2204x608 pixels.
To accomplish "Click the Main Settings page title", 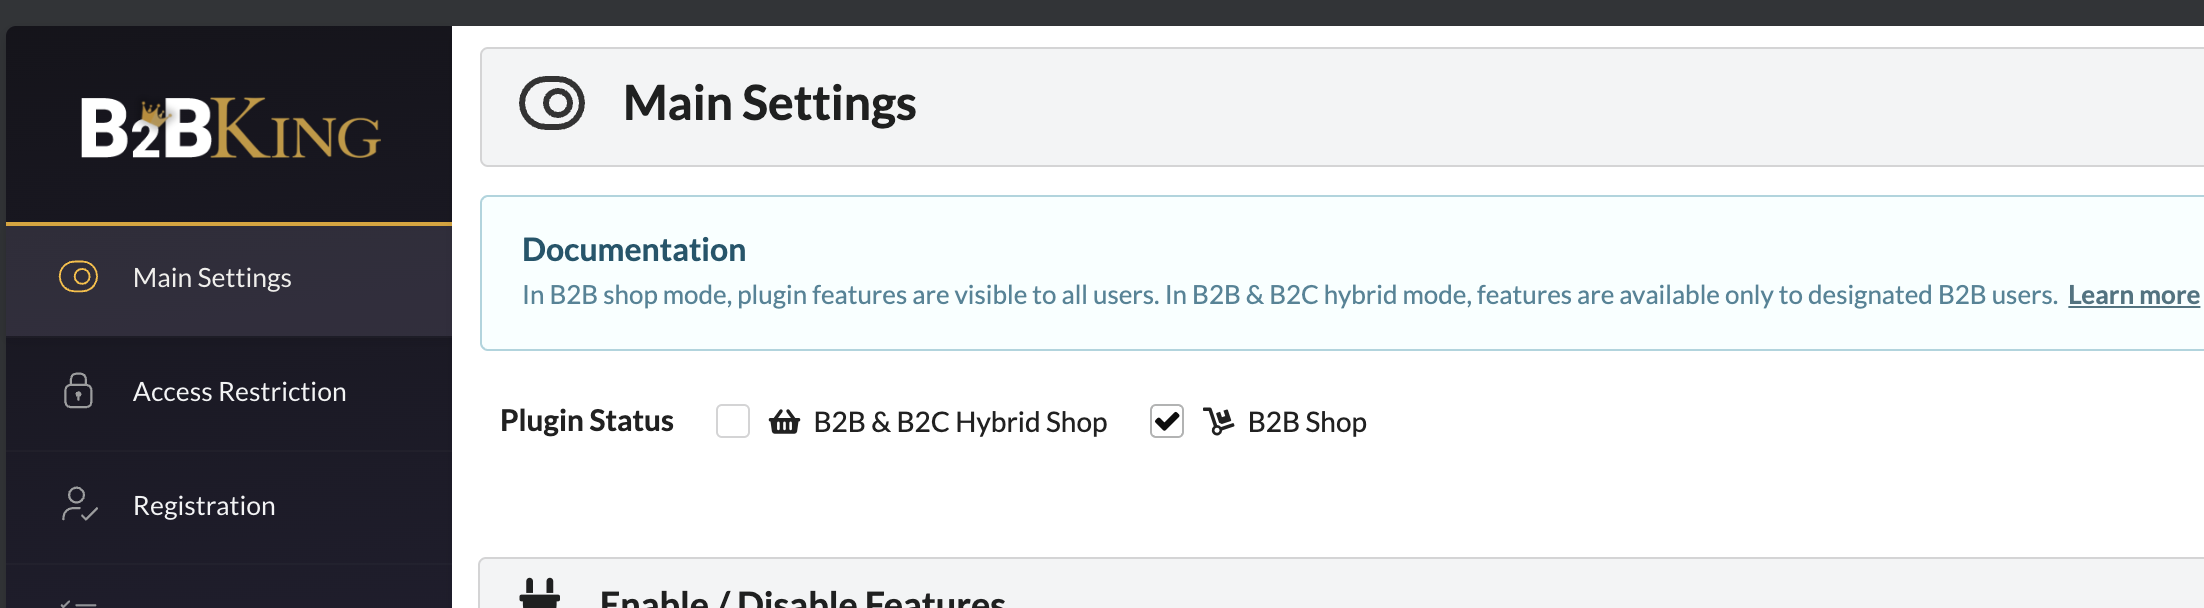I will pyautogui.click(x=769, y=103).
